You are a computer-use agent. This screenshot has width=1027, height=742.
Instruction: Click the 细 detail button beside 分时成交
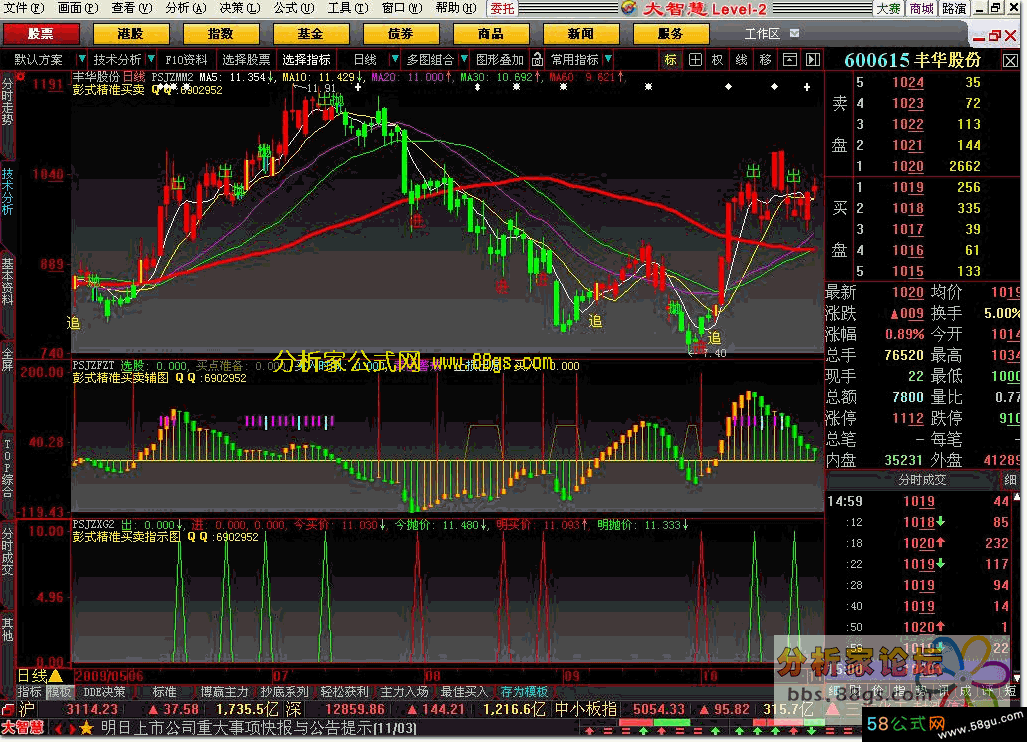(1011, 480)
